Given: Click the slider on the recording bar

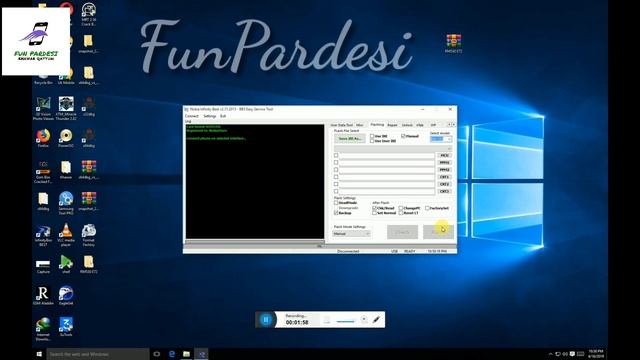Looking at the screenshot, I should (346, 321).
